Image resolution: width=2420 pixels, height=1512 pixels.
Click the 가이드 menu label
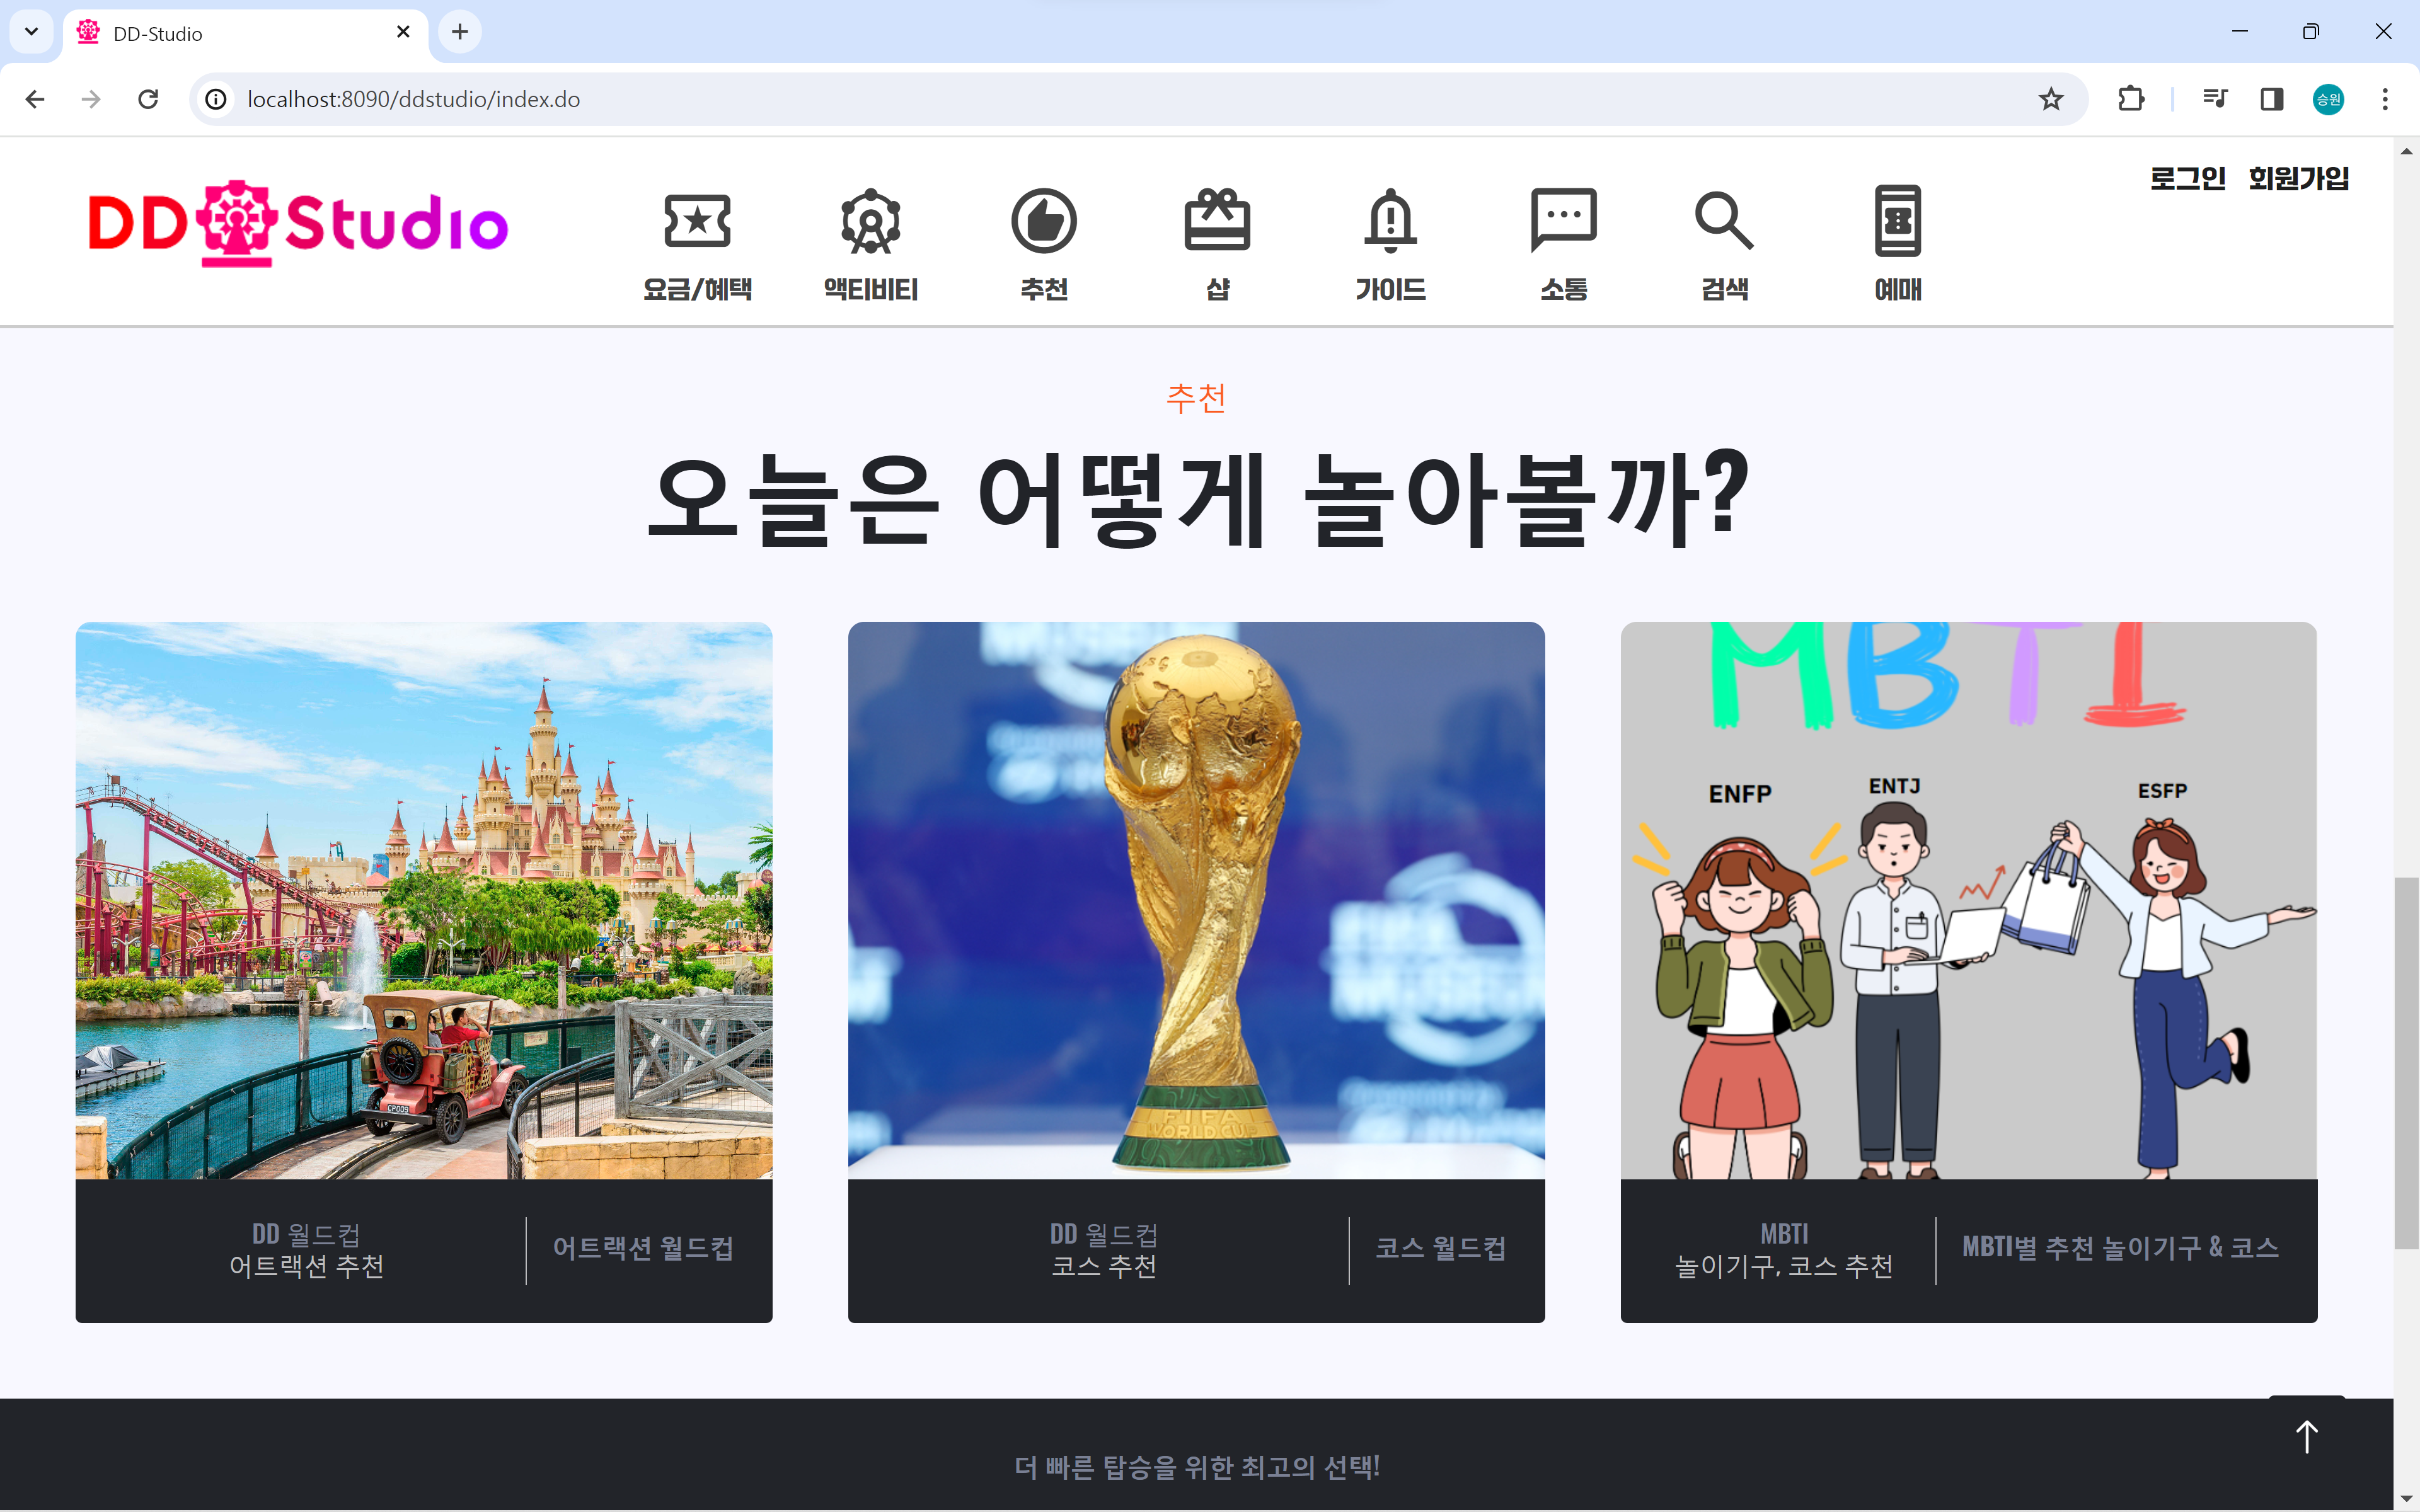pyautogui.click(x=1390, y=289)
